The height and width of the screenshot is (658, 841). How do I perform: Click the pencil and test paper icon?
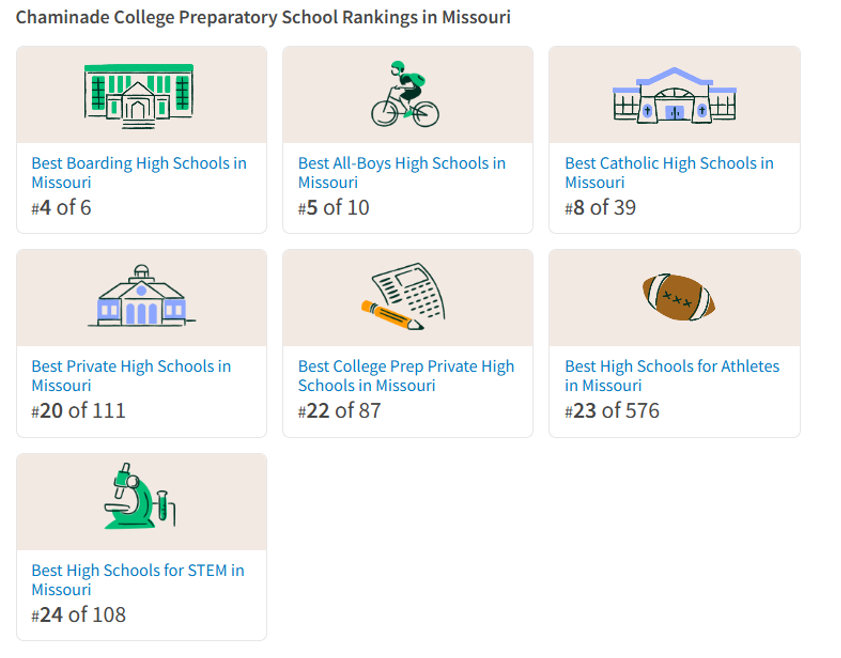point(404,298)
